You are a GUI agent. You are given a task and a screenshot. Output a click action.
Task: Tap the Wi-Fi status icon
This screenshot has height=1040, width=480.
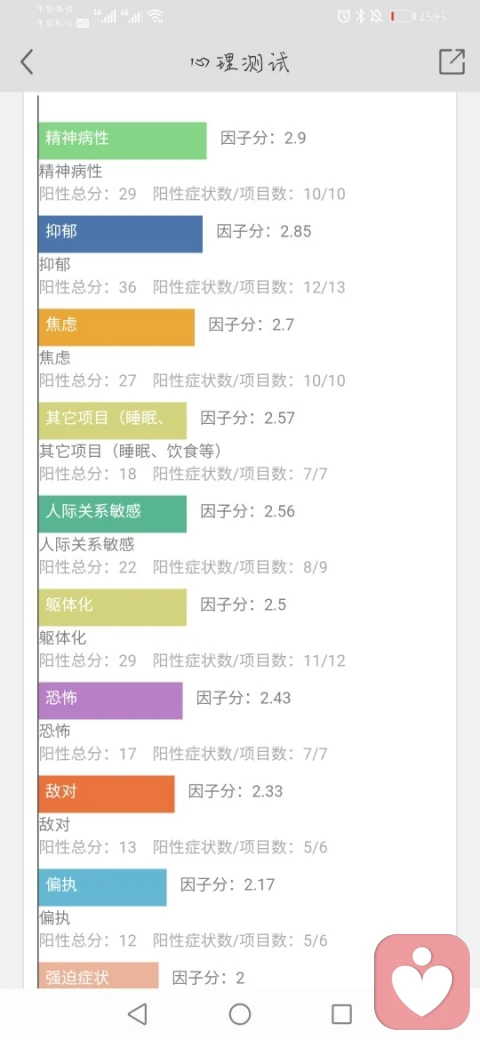[x=155, y=17]
